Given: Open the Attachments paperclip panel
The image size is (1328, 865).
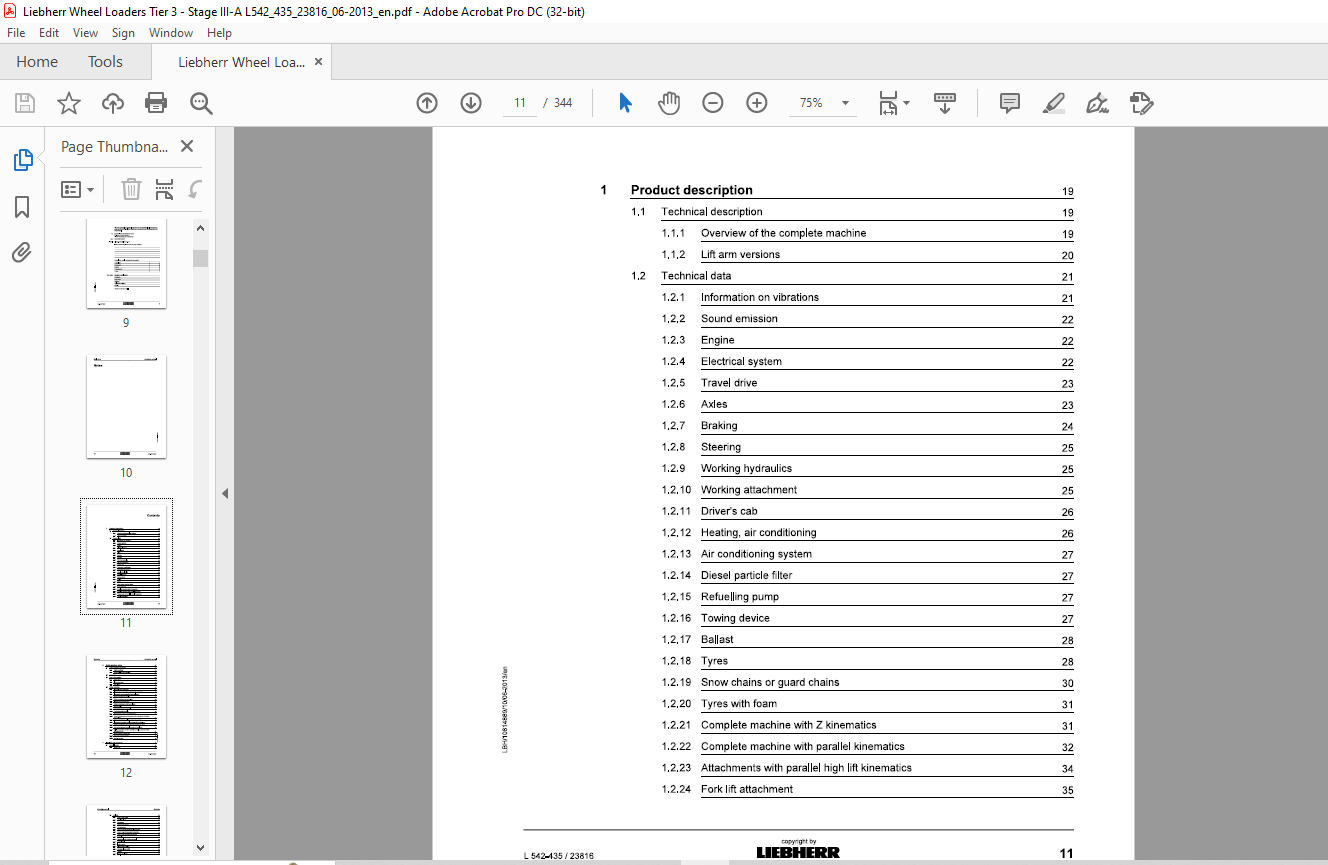Looking at the screenshot, I should pyautogui.click(x=22, y=252).
